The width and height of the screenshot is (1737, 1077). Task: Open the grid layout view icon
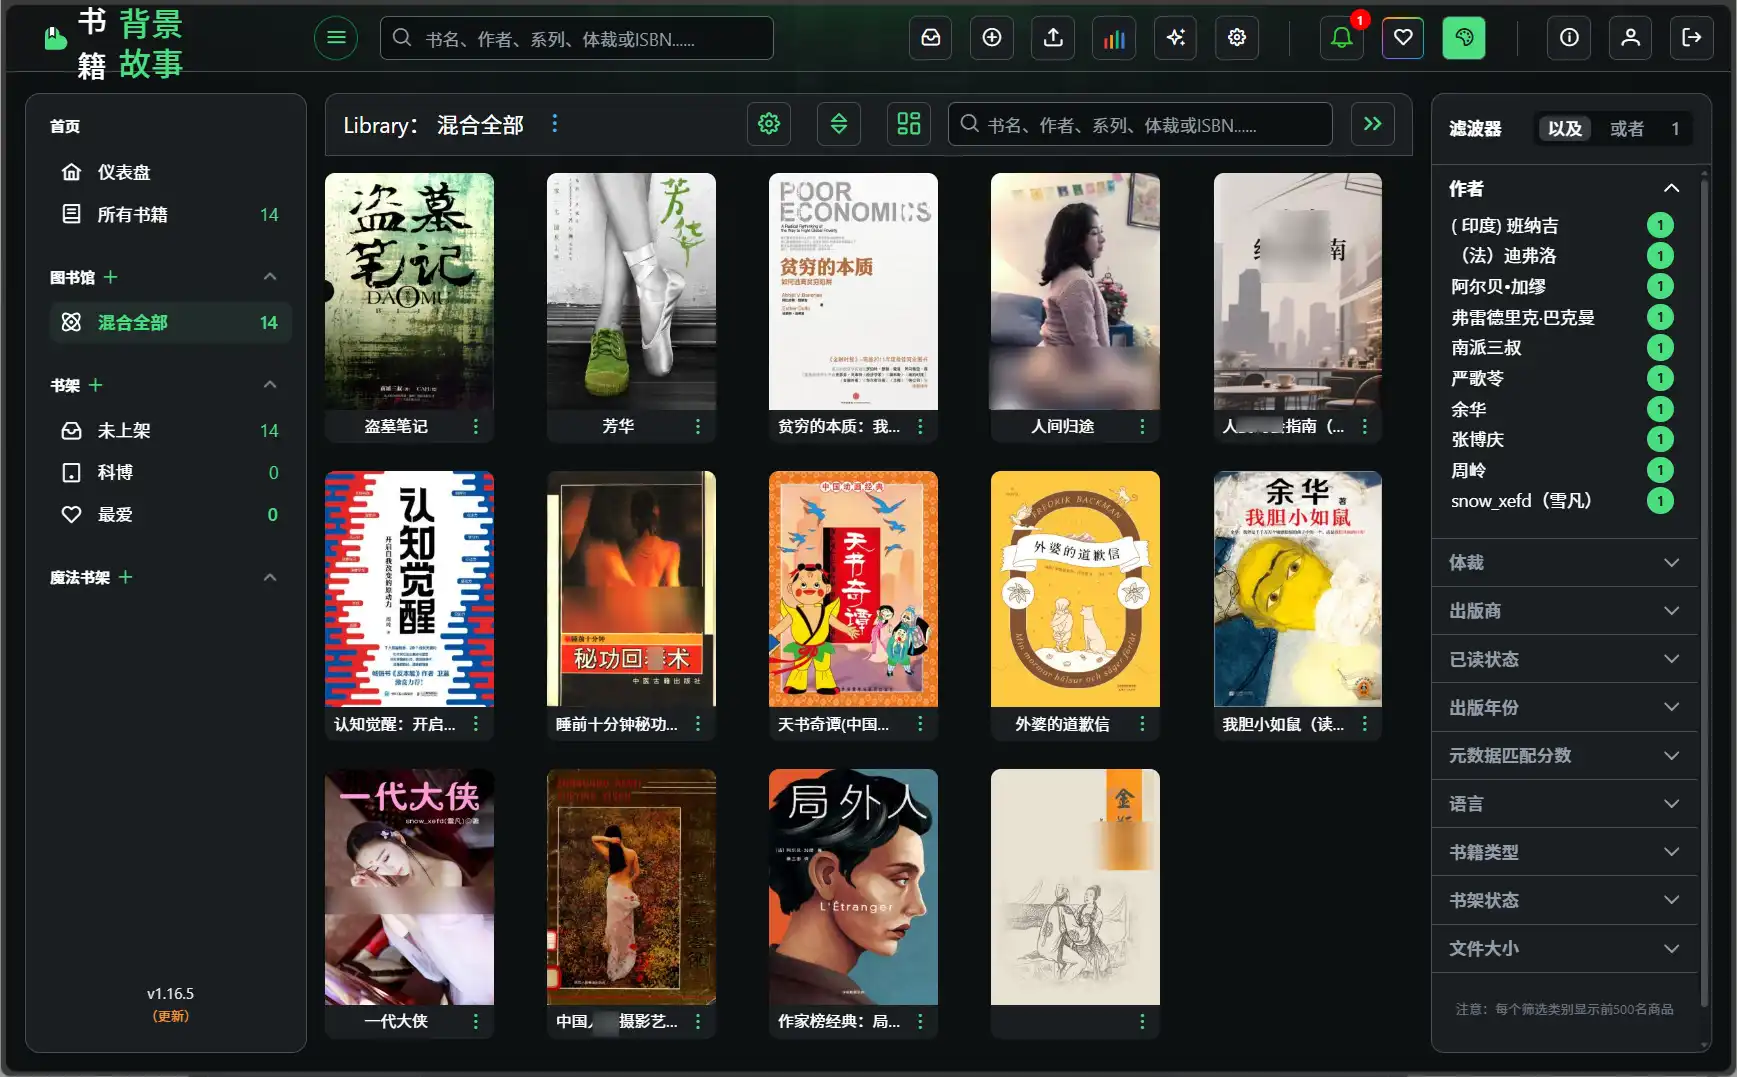(907, 124)
